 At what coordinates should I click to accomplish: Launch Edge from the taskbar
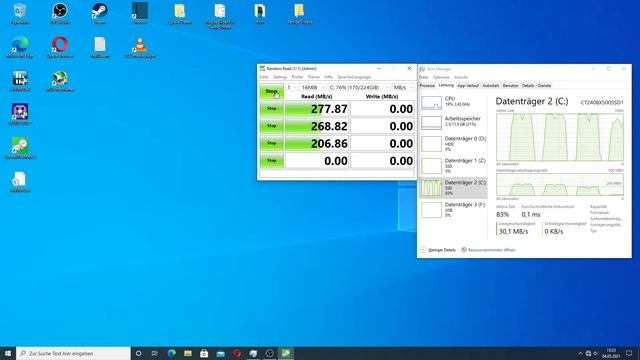pos(171,353)
